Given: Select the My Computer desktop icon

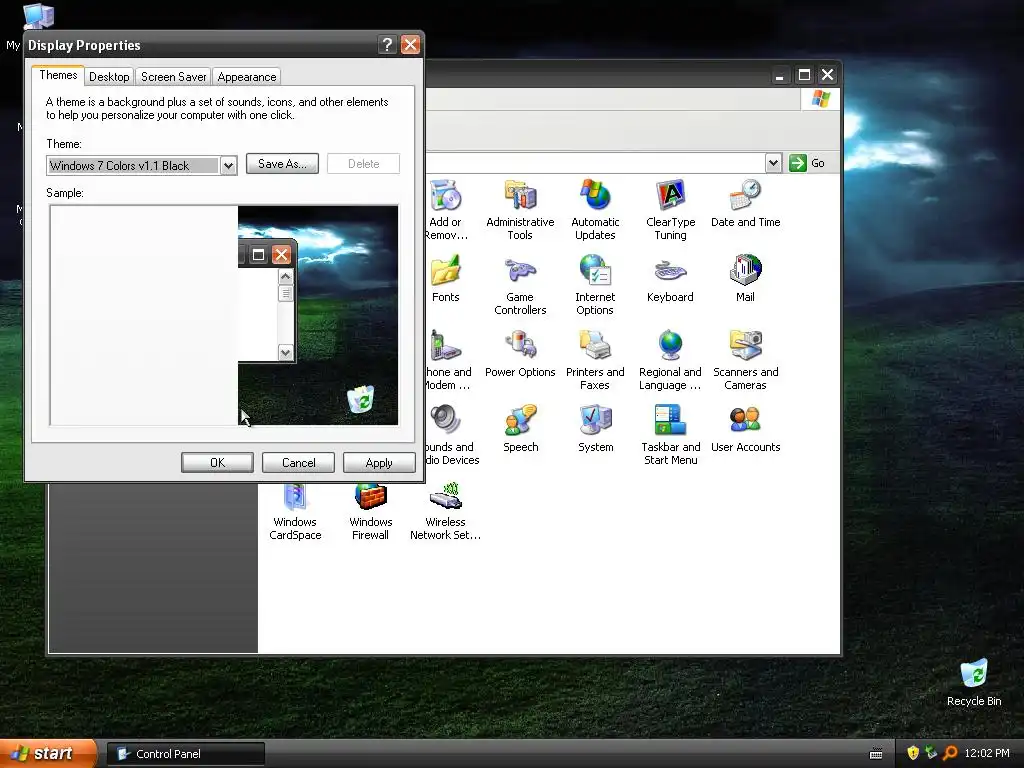Looking at the screenshot, I should click(x=38, y=16).
